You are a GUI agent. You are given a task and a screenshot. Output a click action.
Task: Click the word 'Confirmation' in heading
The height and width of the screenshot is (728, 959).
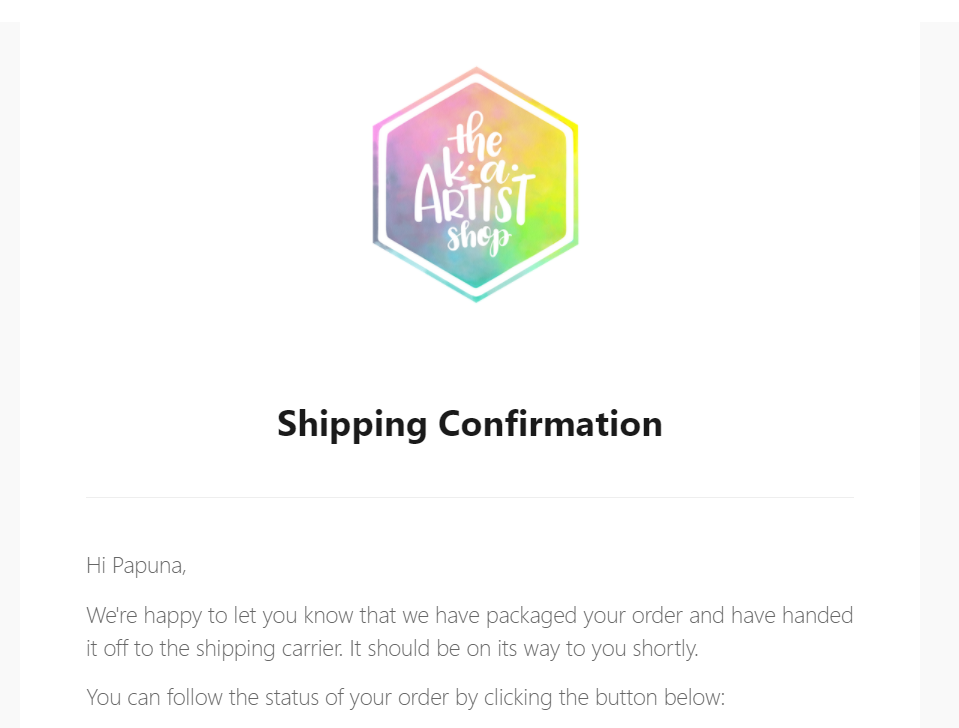pyautogui.click(x=550, y=424)
